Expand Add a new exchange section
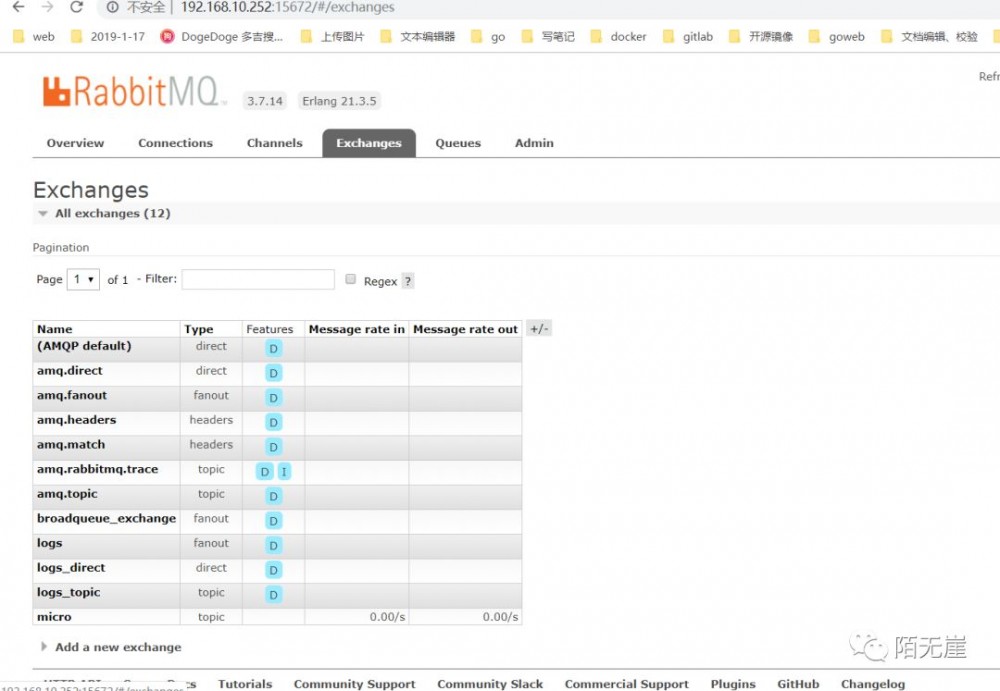The height and width of the screenshot is (691, 1000). pos(111,647)
